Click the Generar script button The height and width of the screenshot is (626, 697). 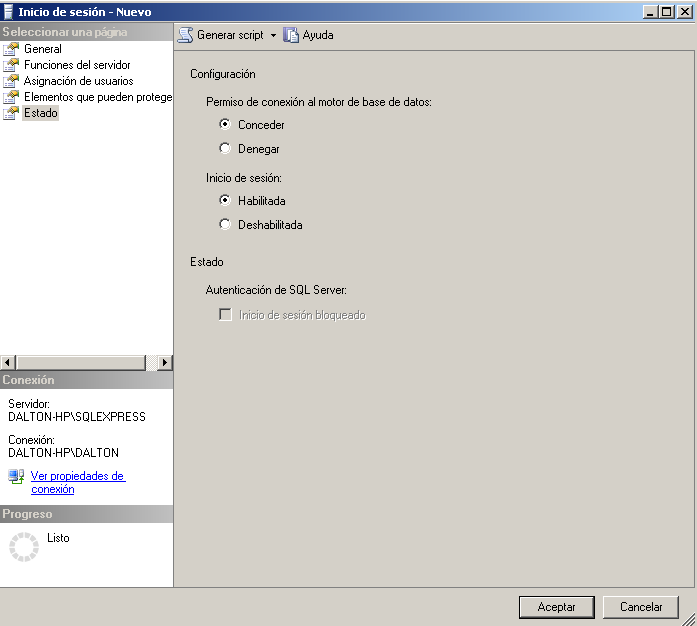(x=222, y=35)
